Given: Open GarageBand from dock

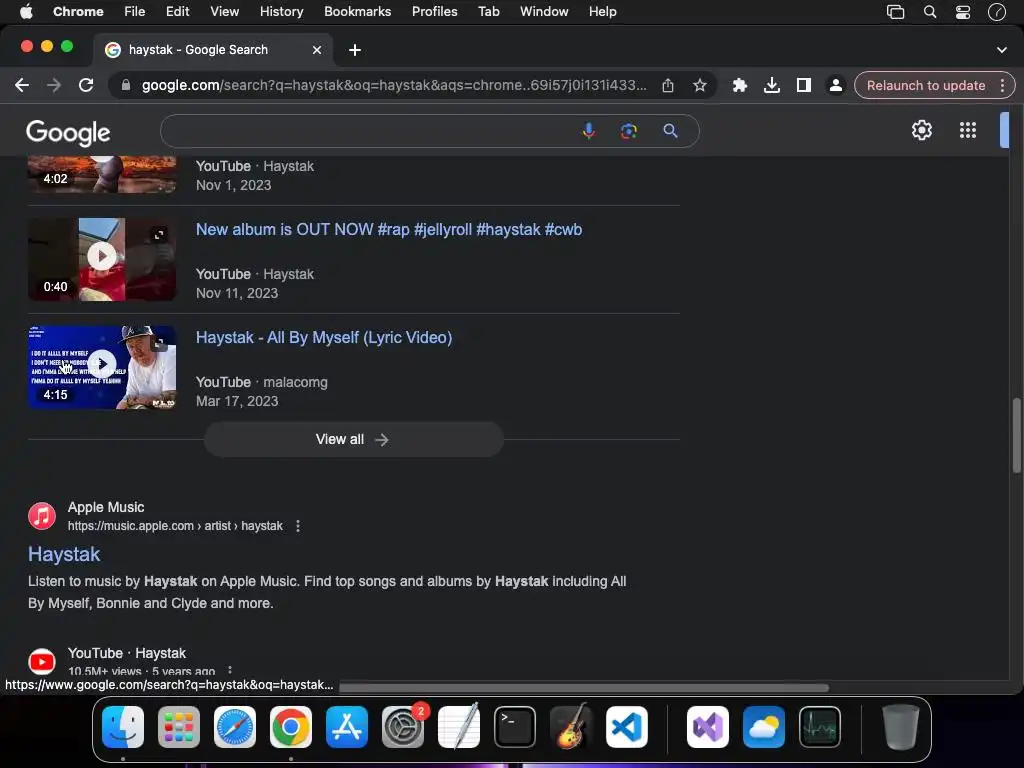Looking at the screenshot, I should (571, 727).
